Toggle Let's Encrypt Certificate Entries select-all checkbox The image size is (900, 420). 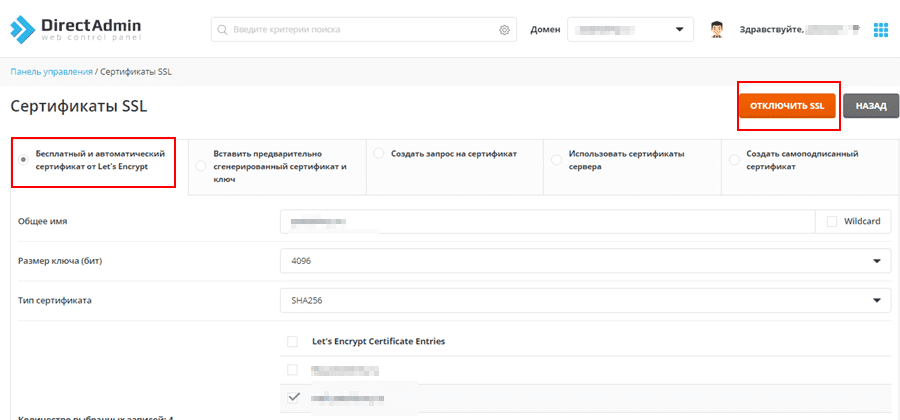click(293, 341)
